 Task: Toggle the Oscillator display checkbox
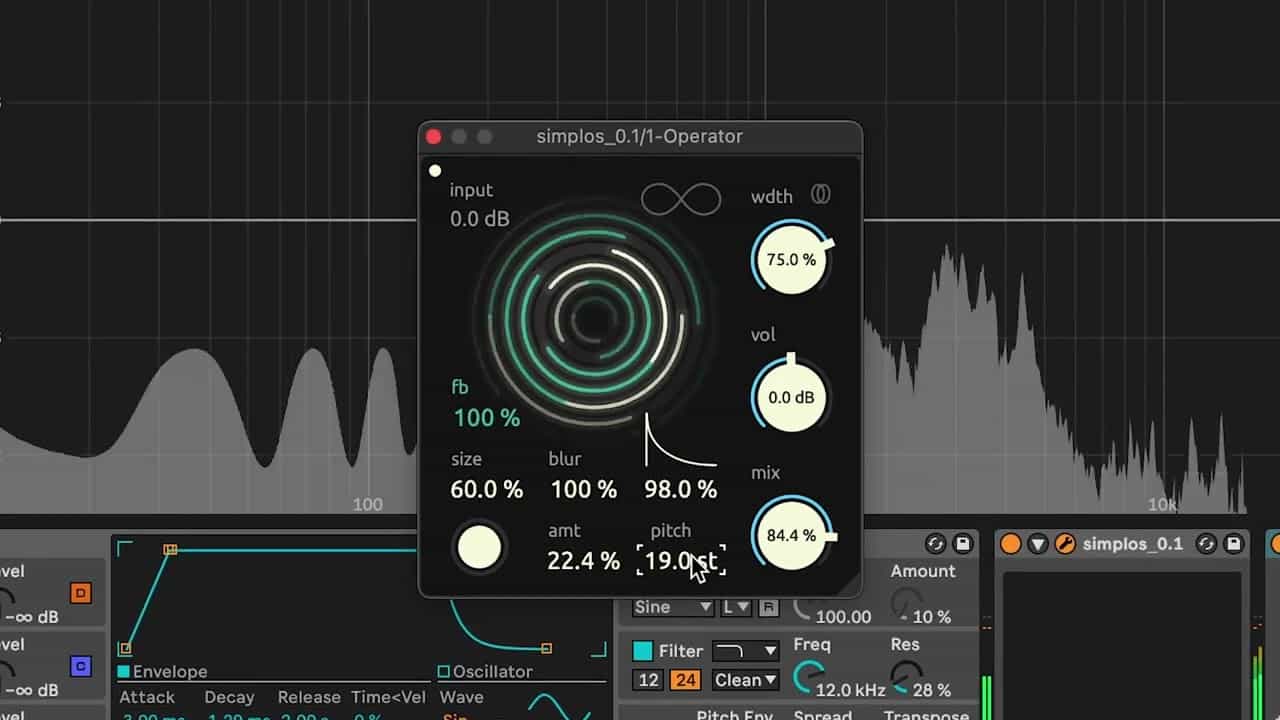pyautogui.click(x=444, y=672)
